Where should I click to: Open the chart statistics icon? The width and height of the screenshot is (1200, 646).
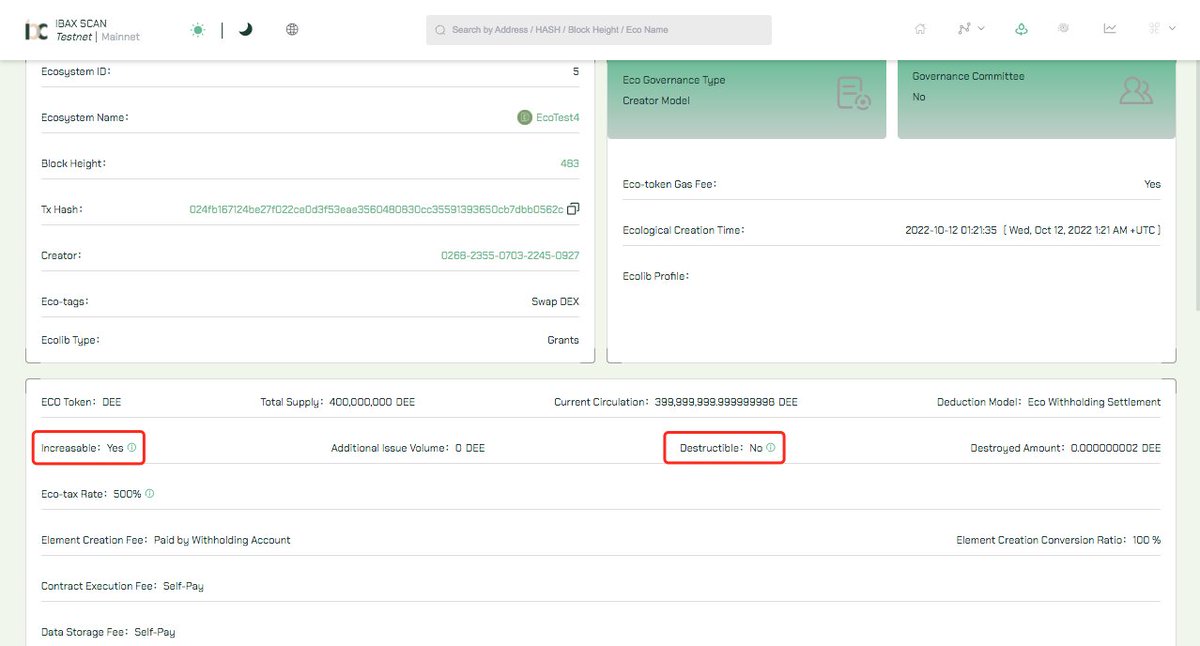(1110, 29)
